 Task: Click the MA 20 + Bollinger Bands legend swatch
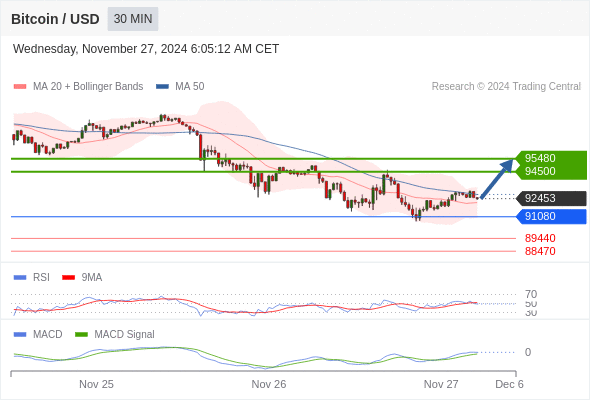pyautogui.click(x=20, y=87)
